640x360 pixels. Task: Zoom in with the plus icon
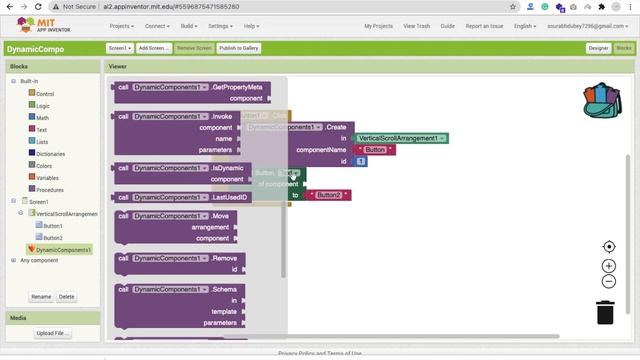click(609, 266)
